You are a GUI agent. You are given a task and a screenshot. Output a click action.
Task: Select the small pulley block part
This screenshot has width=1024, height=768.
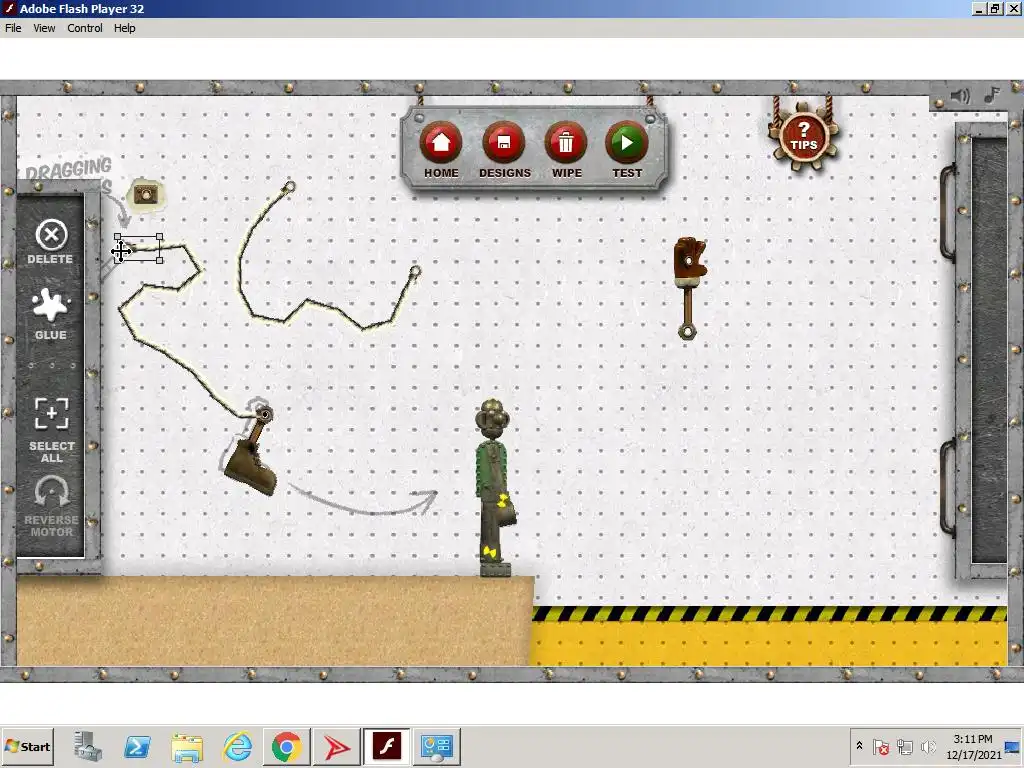click(x=145, y=194)
